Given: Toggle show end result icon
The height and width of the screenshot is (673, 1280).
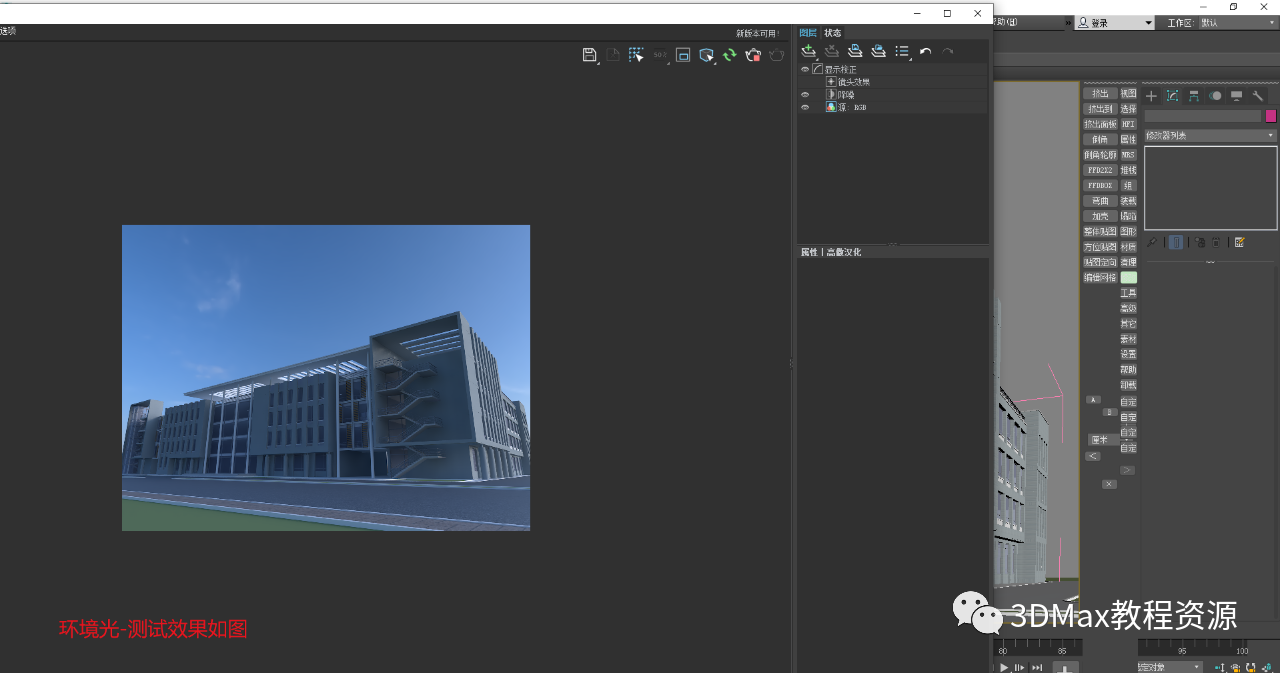Looking at the screenshot, I should point(1176,242).
